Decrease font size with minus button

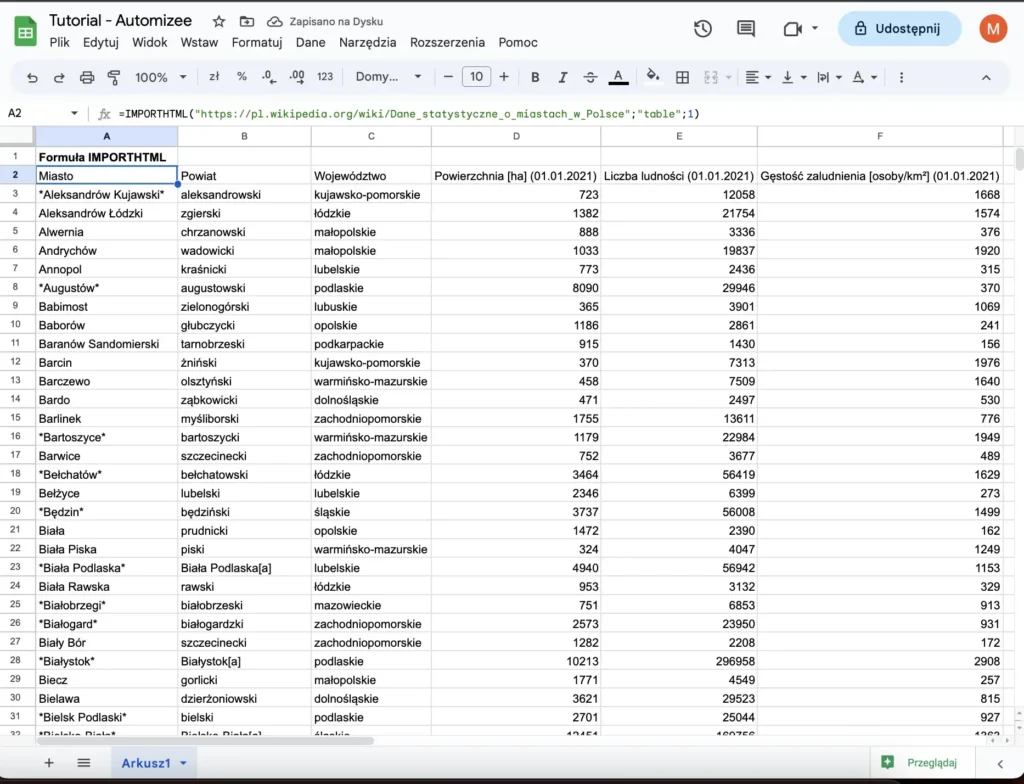click(448, 77)
